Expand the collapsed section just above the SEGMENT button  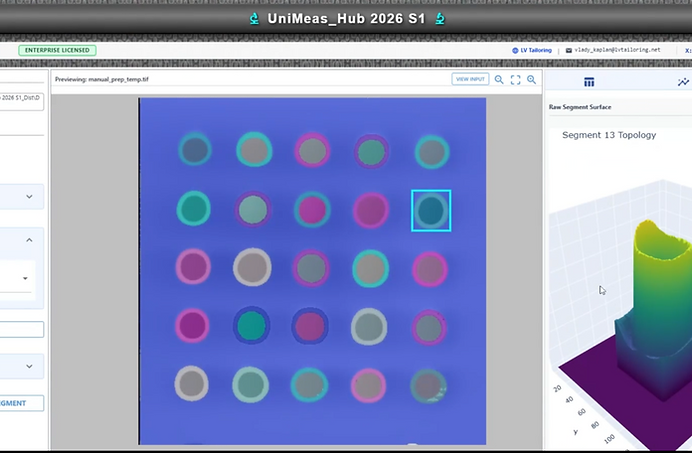[29, 366]
